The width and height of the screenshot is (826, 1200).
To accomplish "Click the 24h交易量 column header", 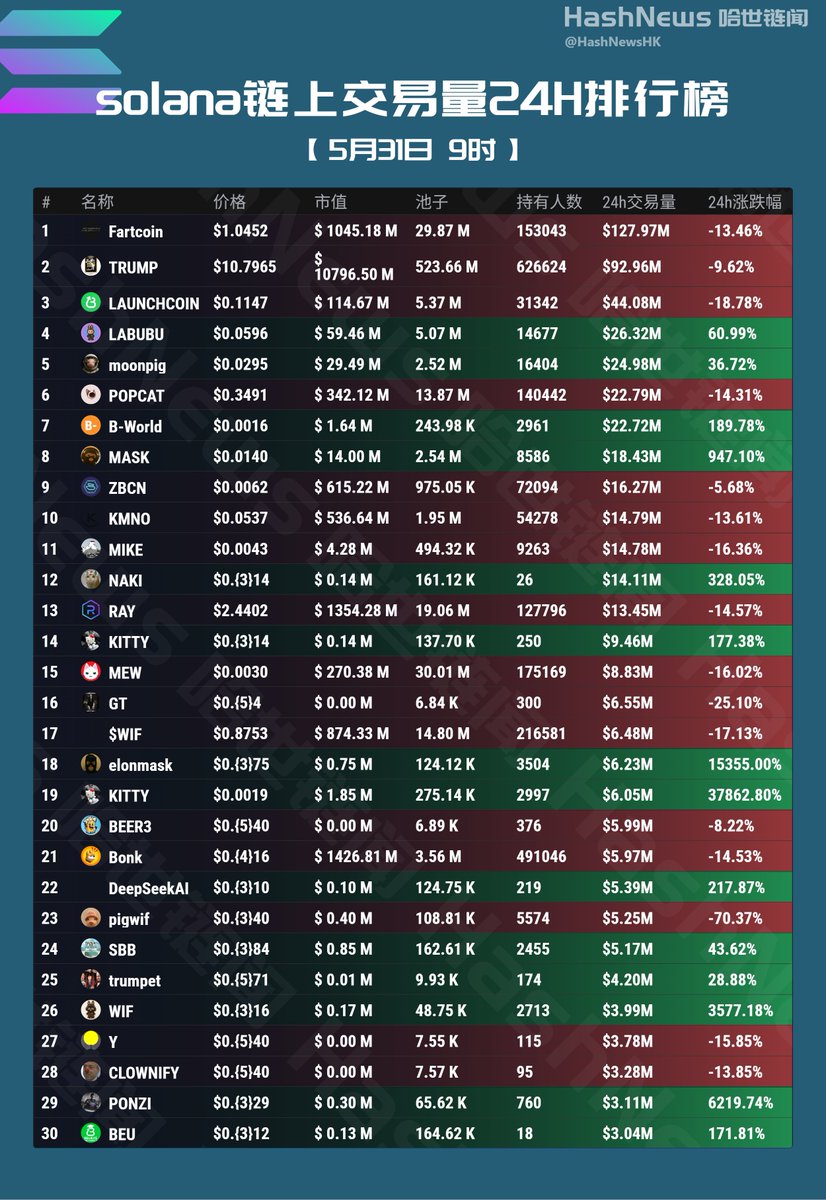I will click(639, 202).
